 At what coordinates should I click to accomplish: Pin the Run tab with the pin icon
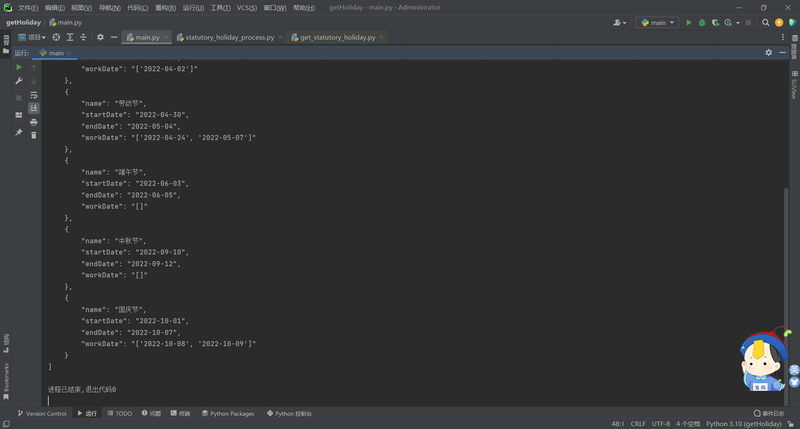[19, 132]
